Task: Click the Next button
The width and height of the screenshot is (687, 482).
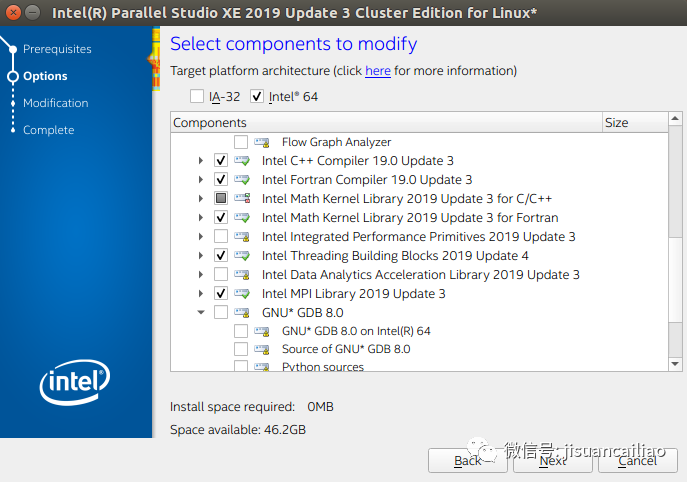Action: tap(552, 461)
